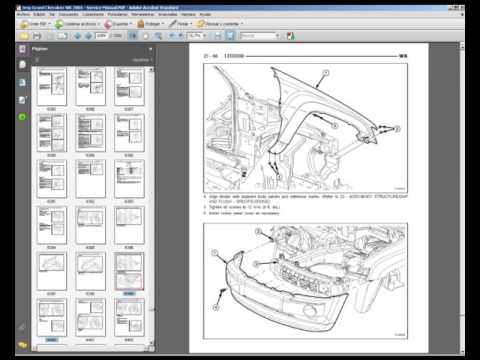This screenshot has width=480, height=360.
Task: Expand the zoom percentage dropdown
Action: (204, 35)
